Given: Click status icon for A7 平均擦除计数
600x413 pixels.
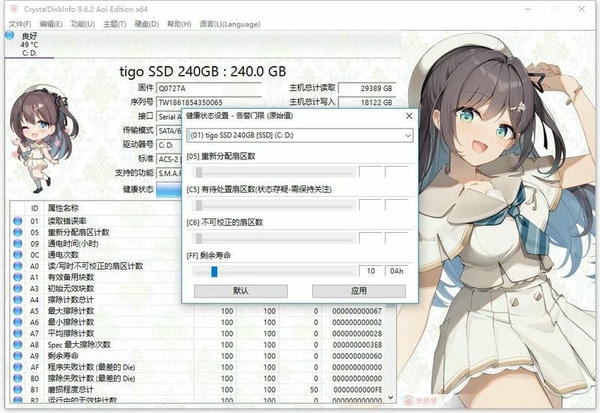Looking at the screenshot, I should tap(17, 333).
